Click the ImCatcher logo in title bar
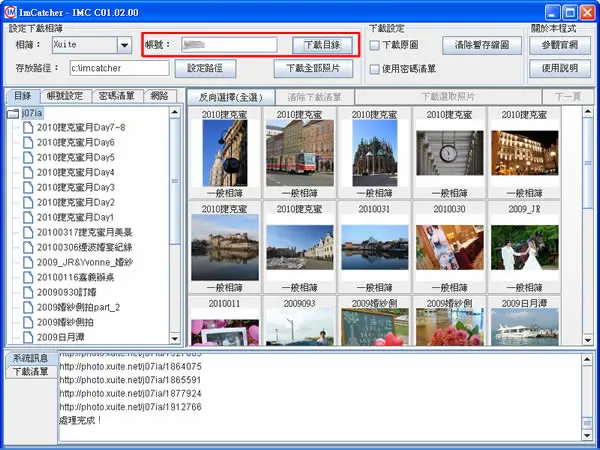This screenshot has height=450, width=600. (10, 12)
